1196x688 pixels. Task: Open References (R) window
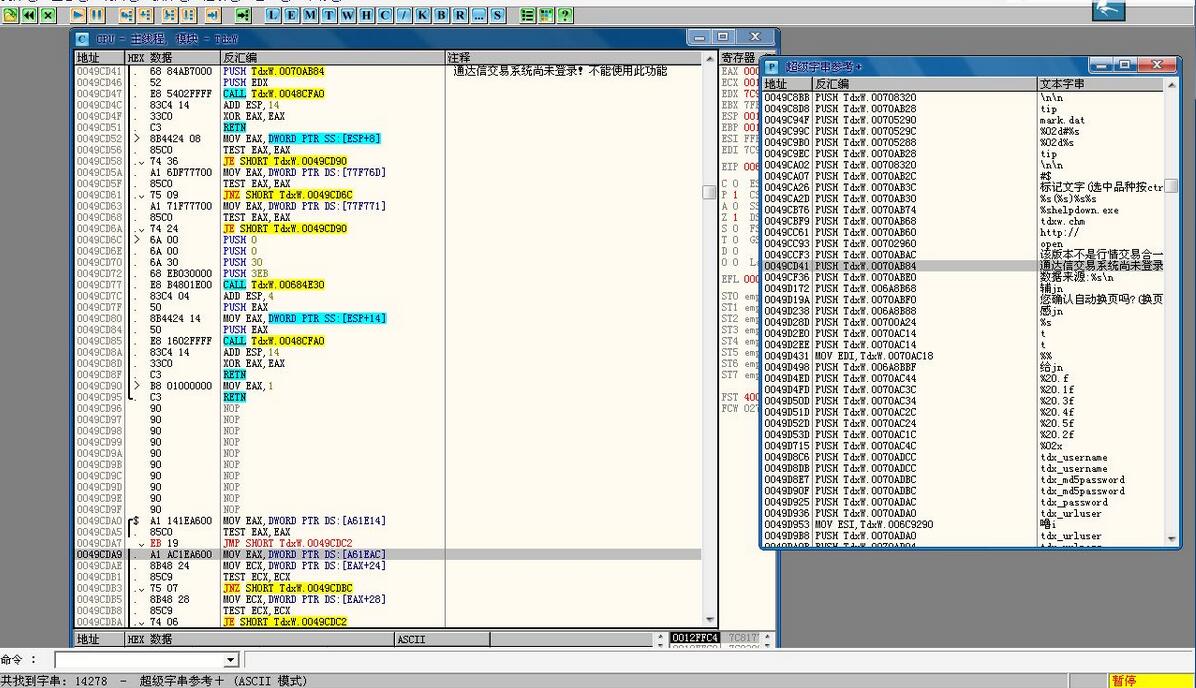pyautogui.click(x=459, y=15)
